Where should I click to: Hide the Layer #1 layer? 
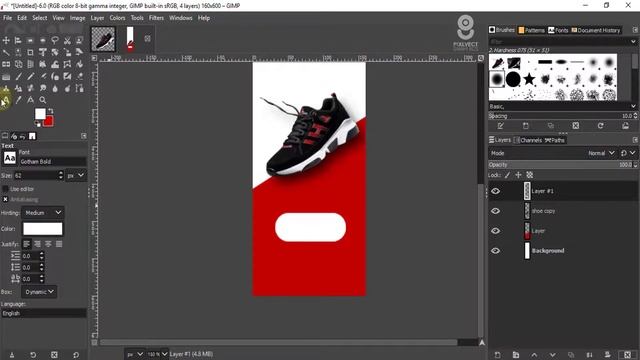coord(496,191)
